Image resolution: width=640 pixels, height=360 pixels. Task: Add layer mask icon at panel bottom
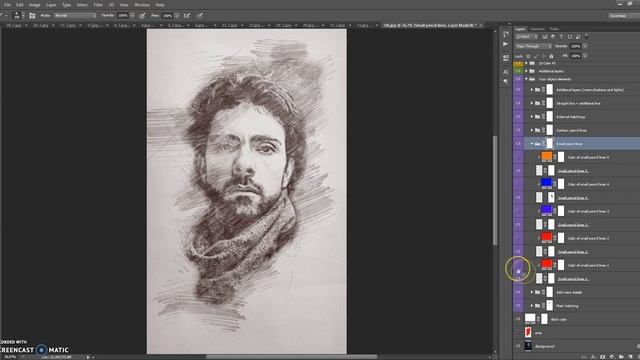[x=602, y=357]
